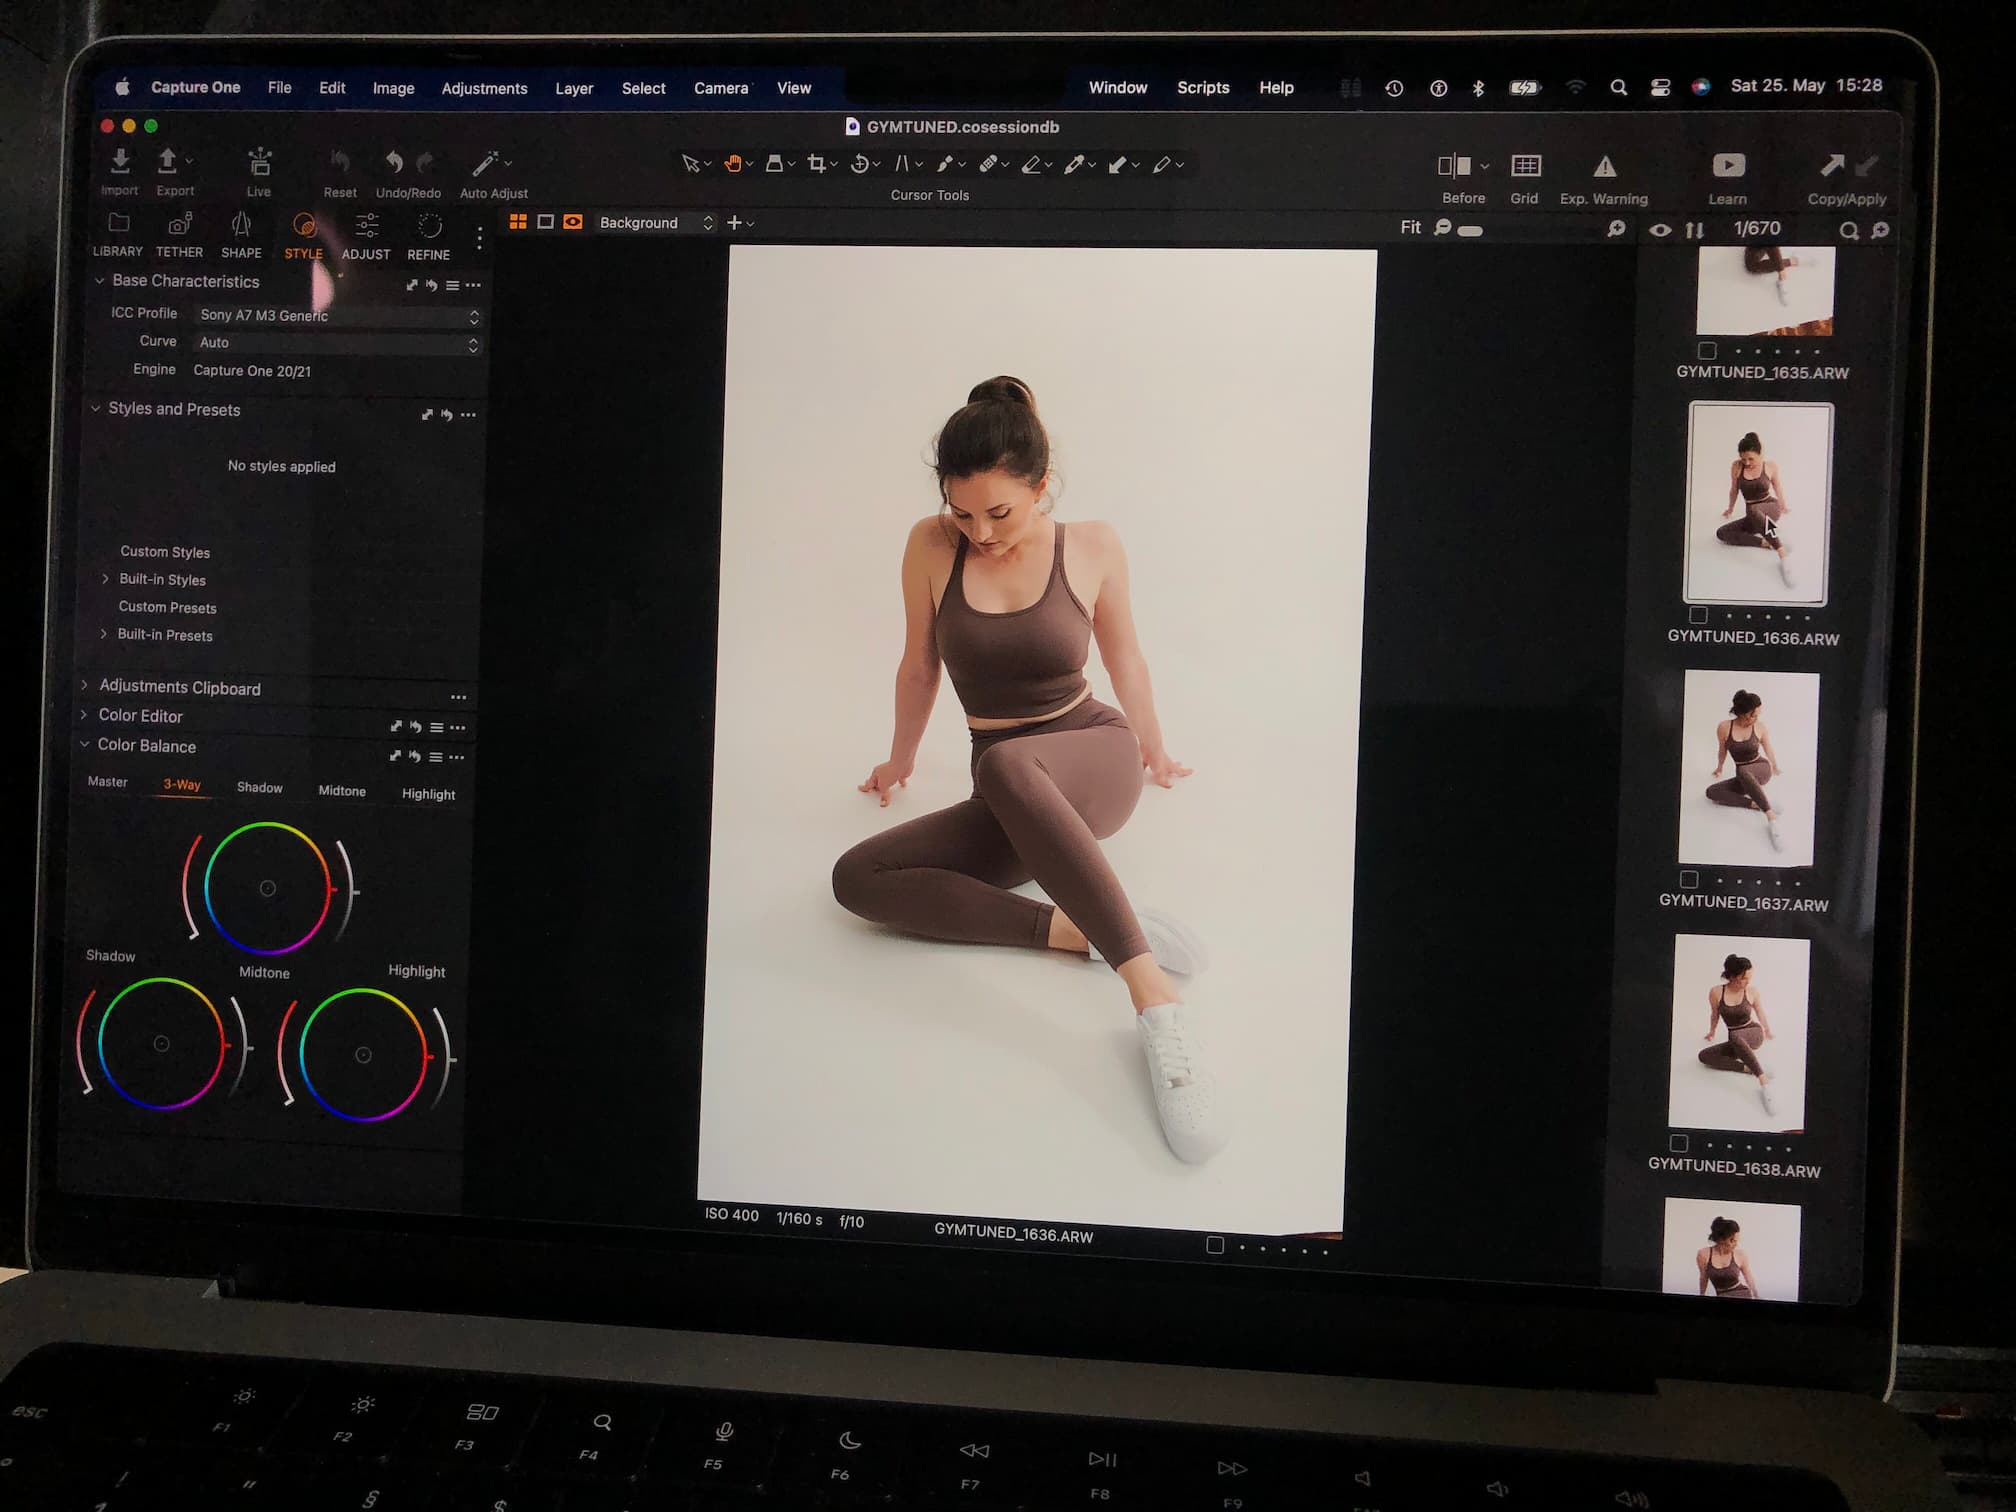Select the GYMTUNED_1638.ARW thumbnail
Screen dimensions: 2016x1512
(1739, 1033)
